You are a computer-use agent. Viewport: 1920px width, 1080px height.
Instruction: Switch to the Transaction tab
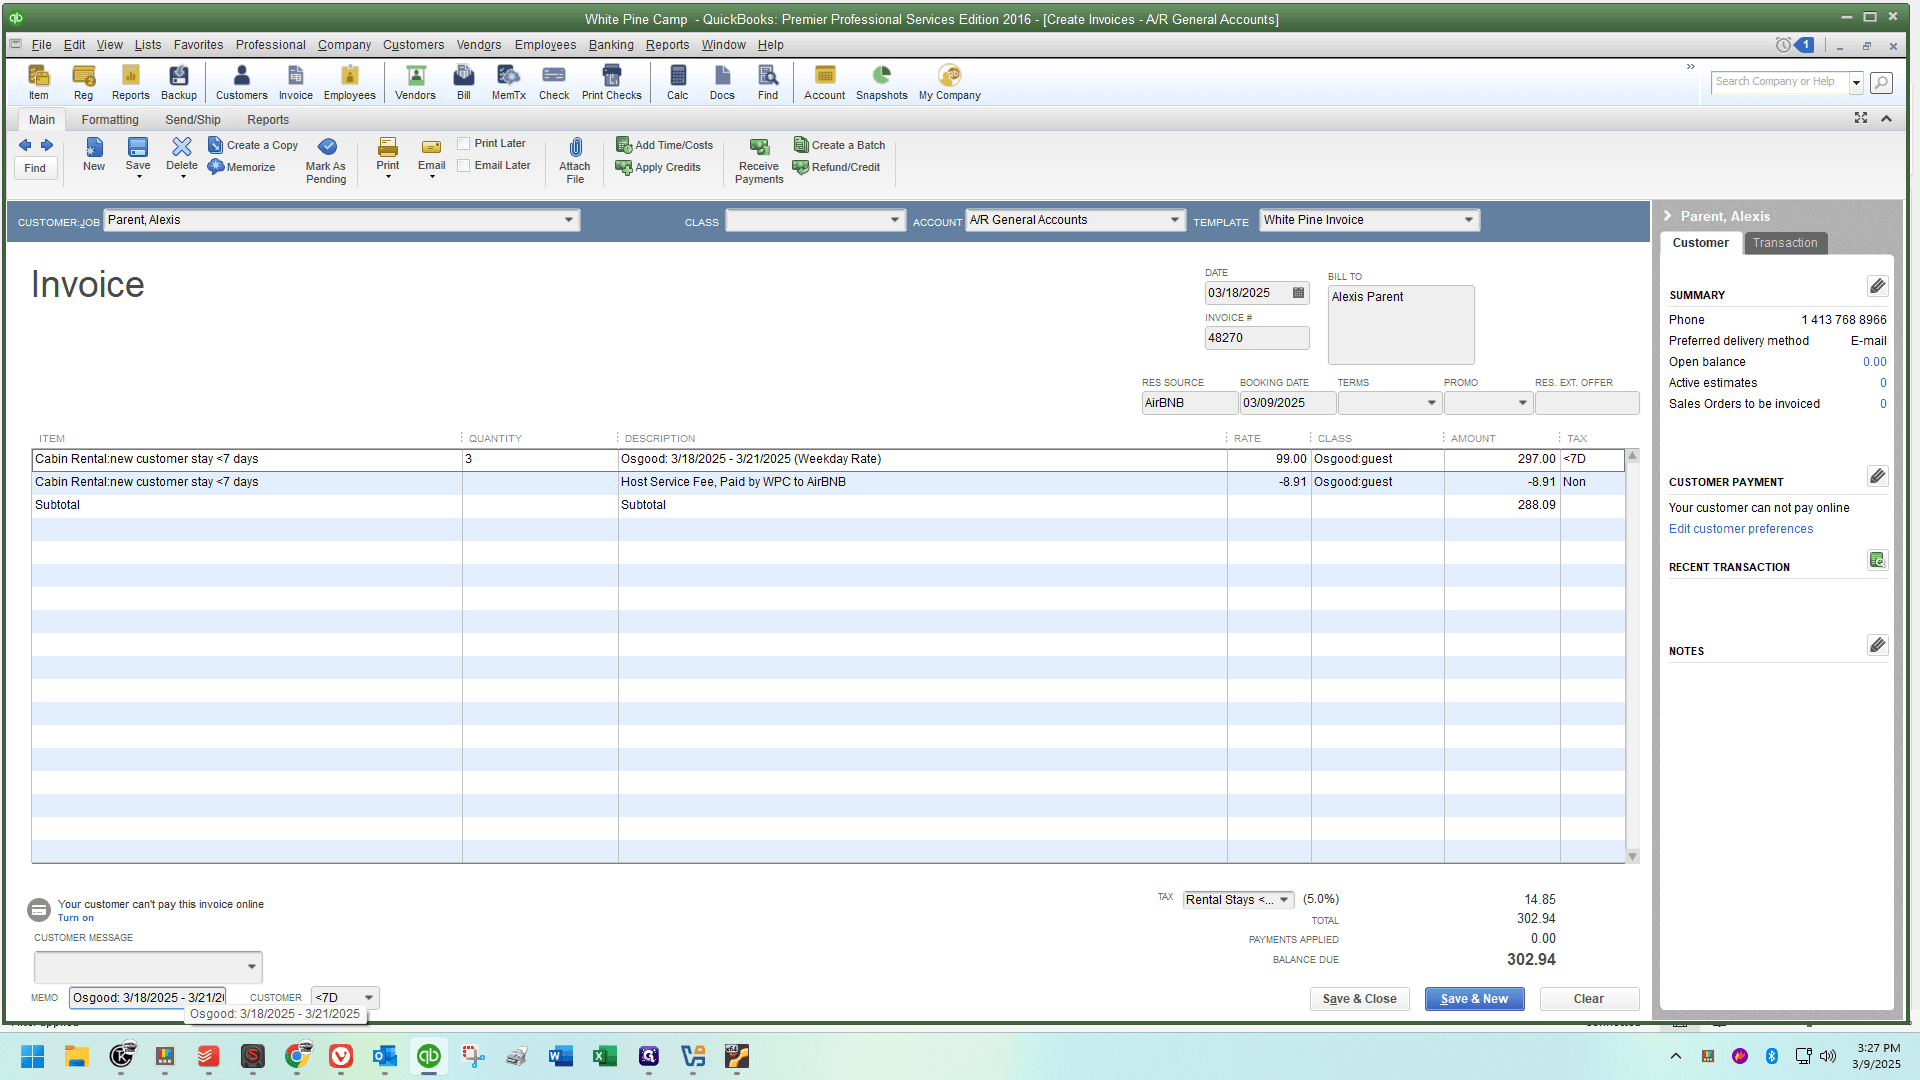pos(1785,243)
